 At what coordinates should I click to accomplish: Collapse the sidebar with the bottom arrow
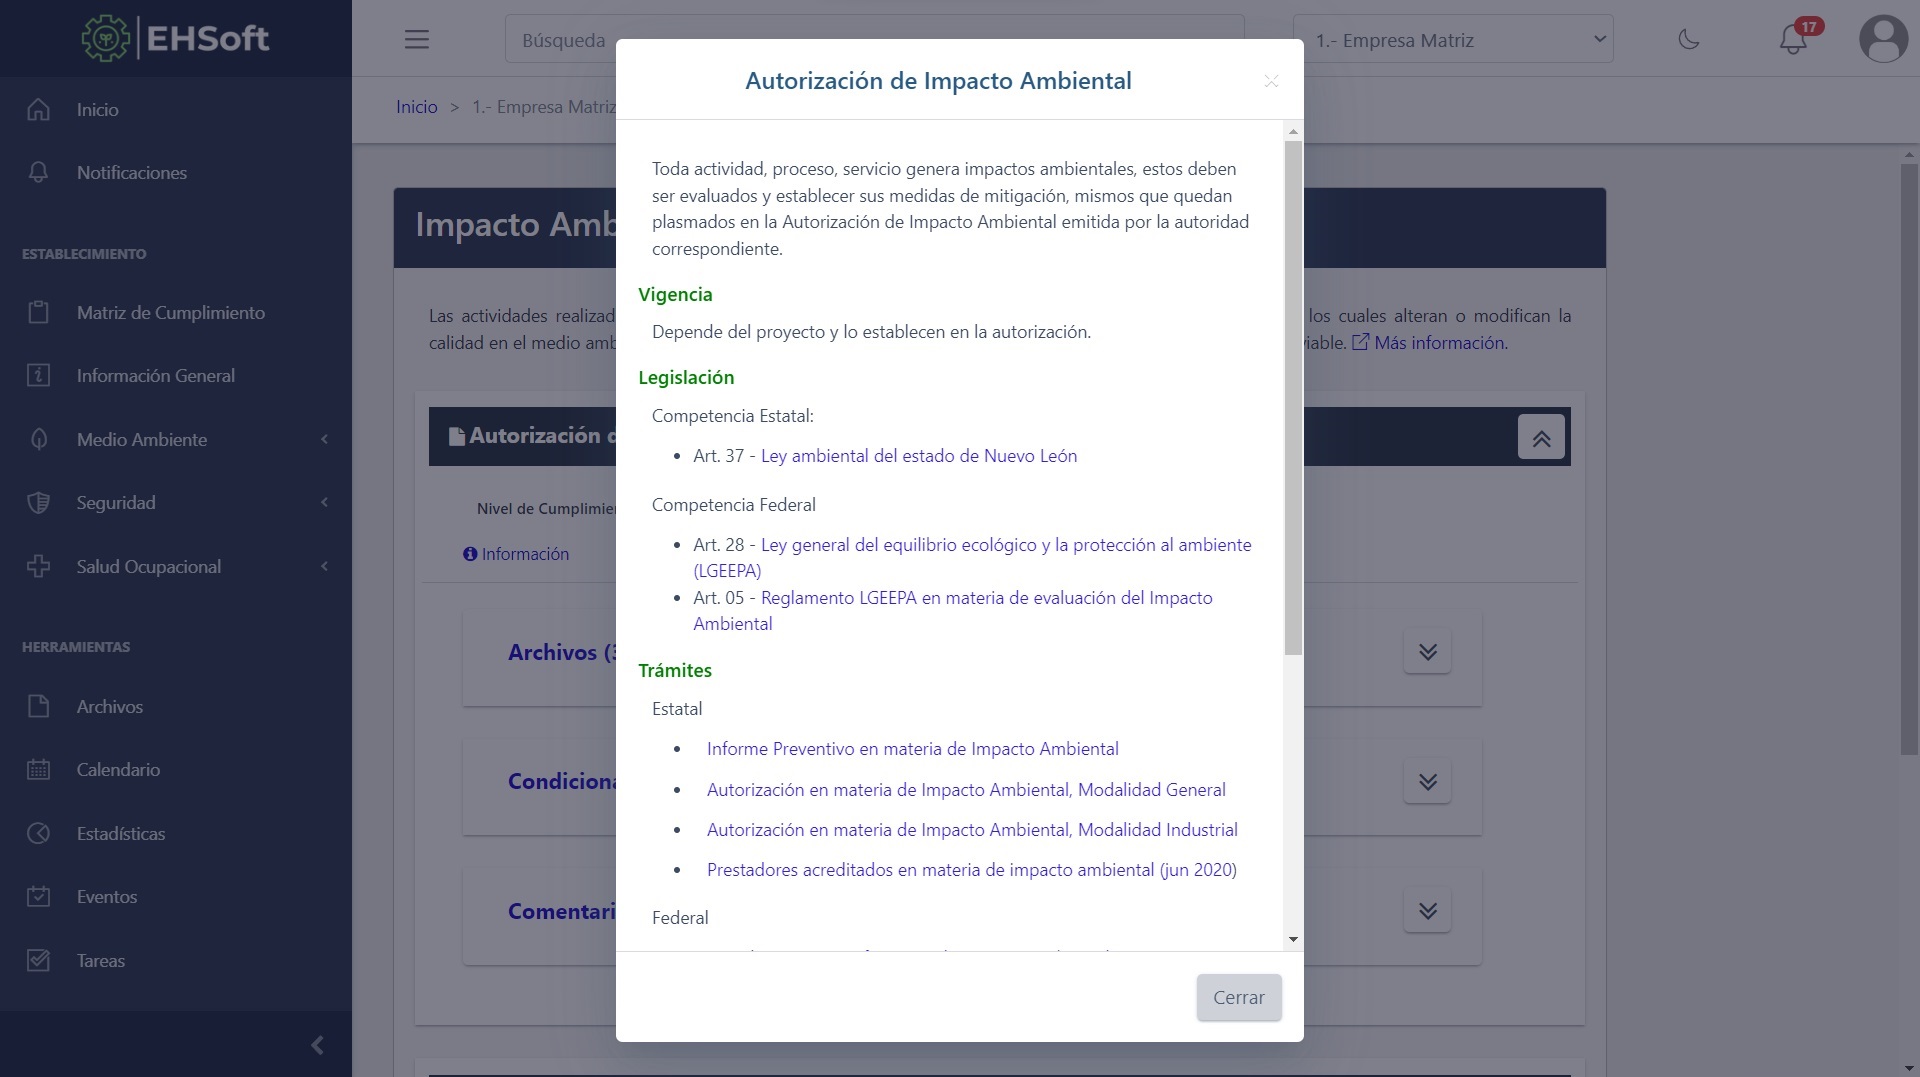(317, 1044)
